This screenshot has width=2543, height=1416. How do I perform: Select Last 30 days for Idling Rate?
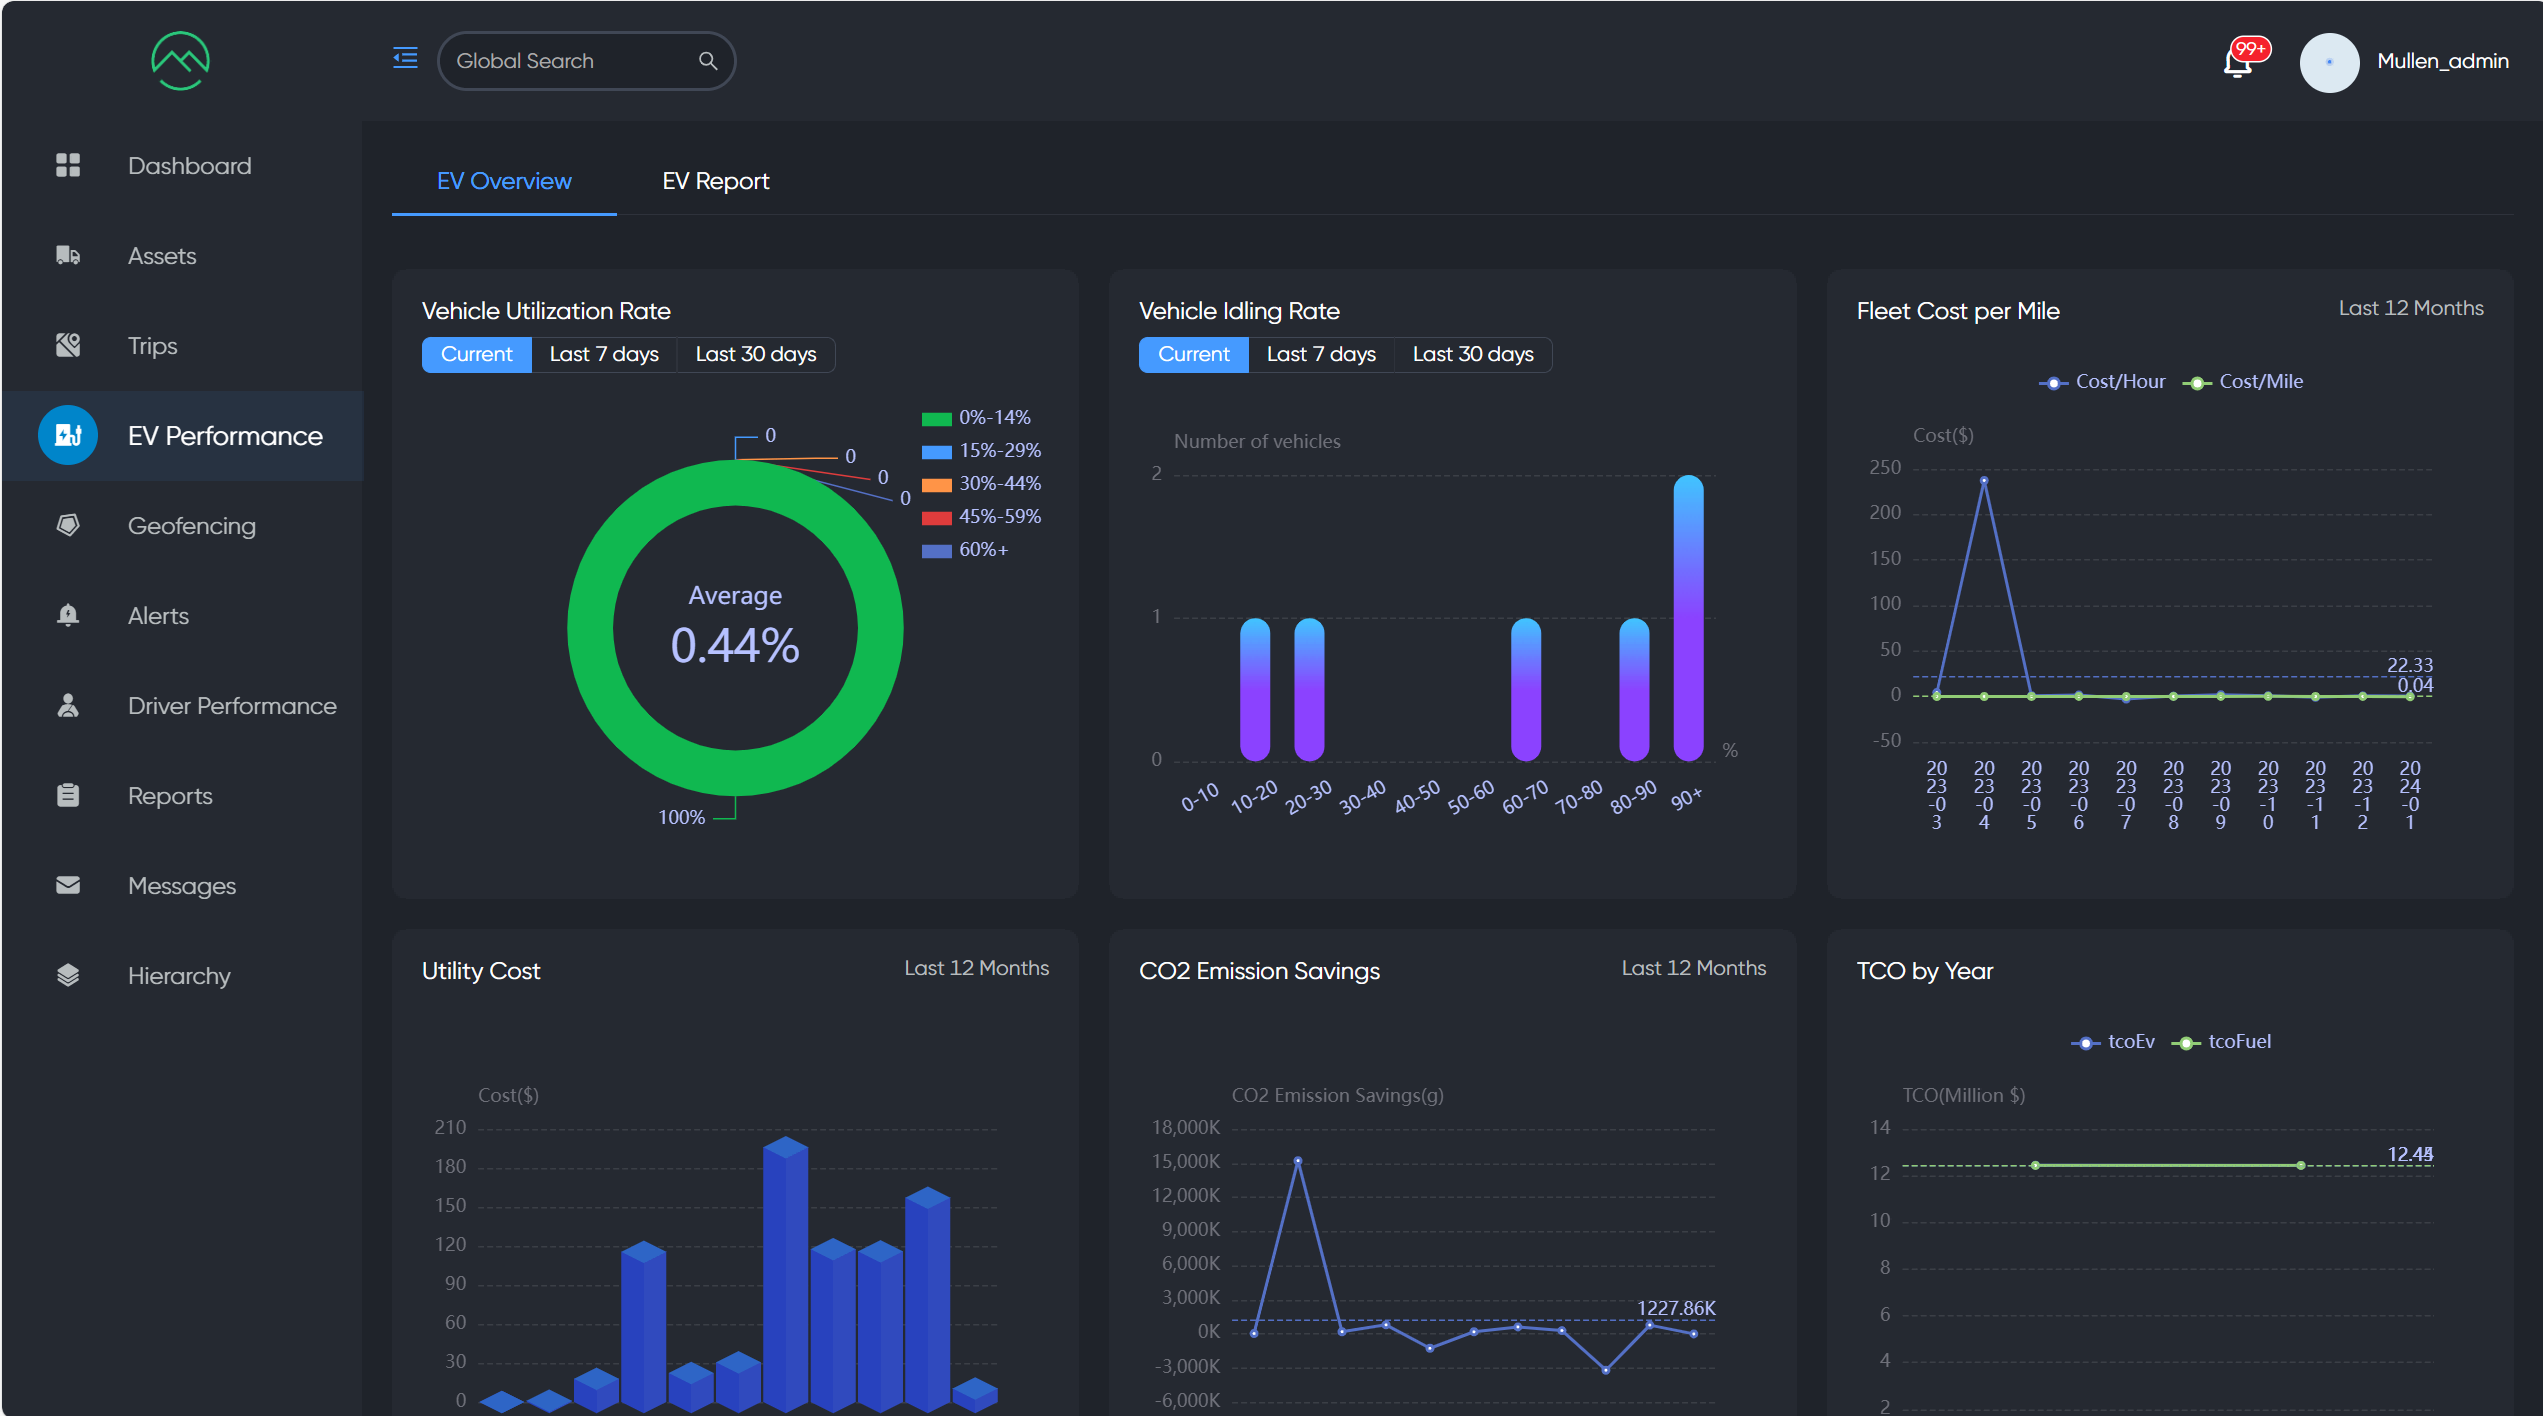[x=1472, y=354]
